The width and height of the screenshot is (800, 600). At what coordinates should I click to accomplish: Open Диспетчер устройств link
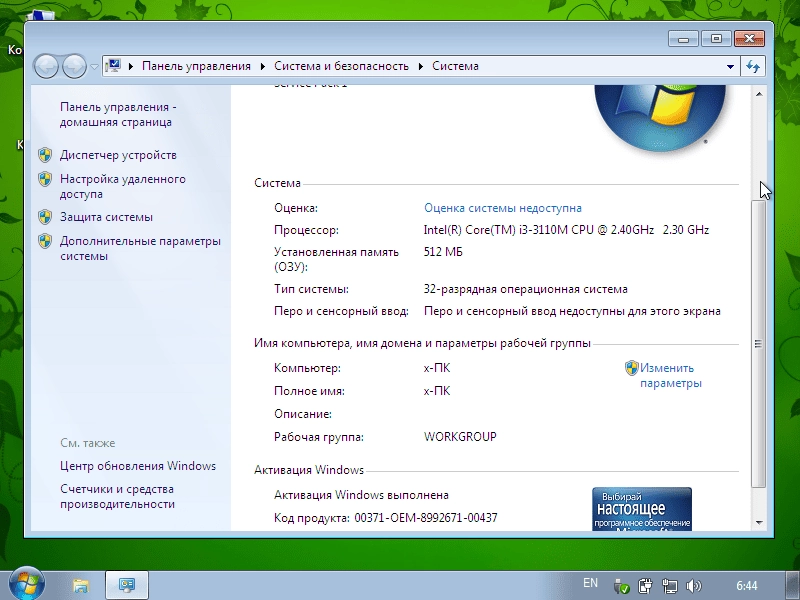point(118,155)
